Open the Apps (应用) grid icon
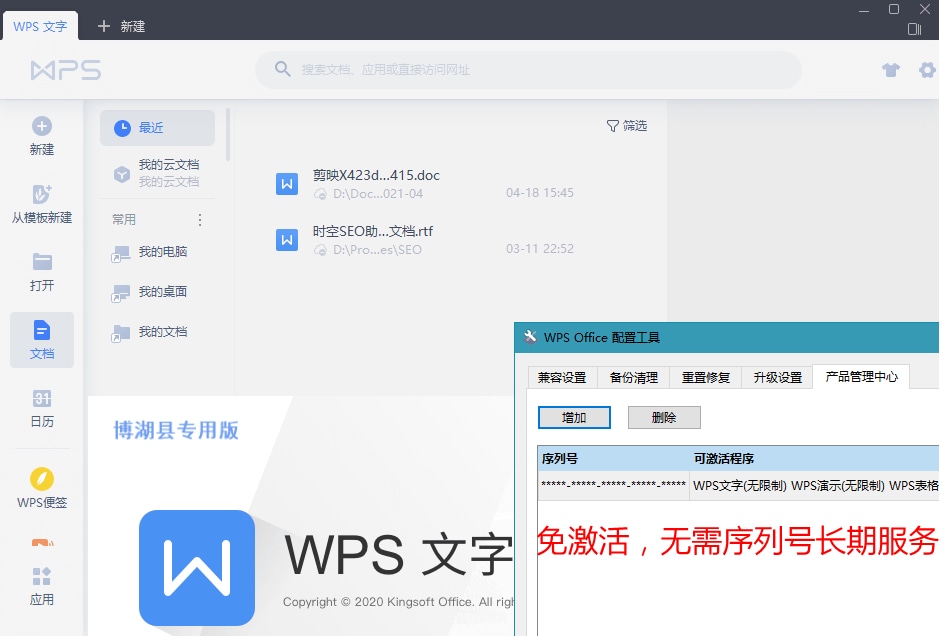This screenshot has height=636, width=949. [x=42, y=576]
